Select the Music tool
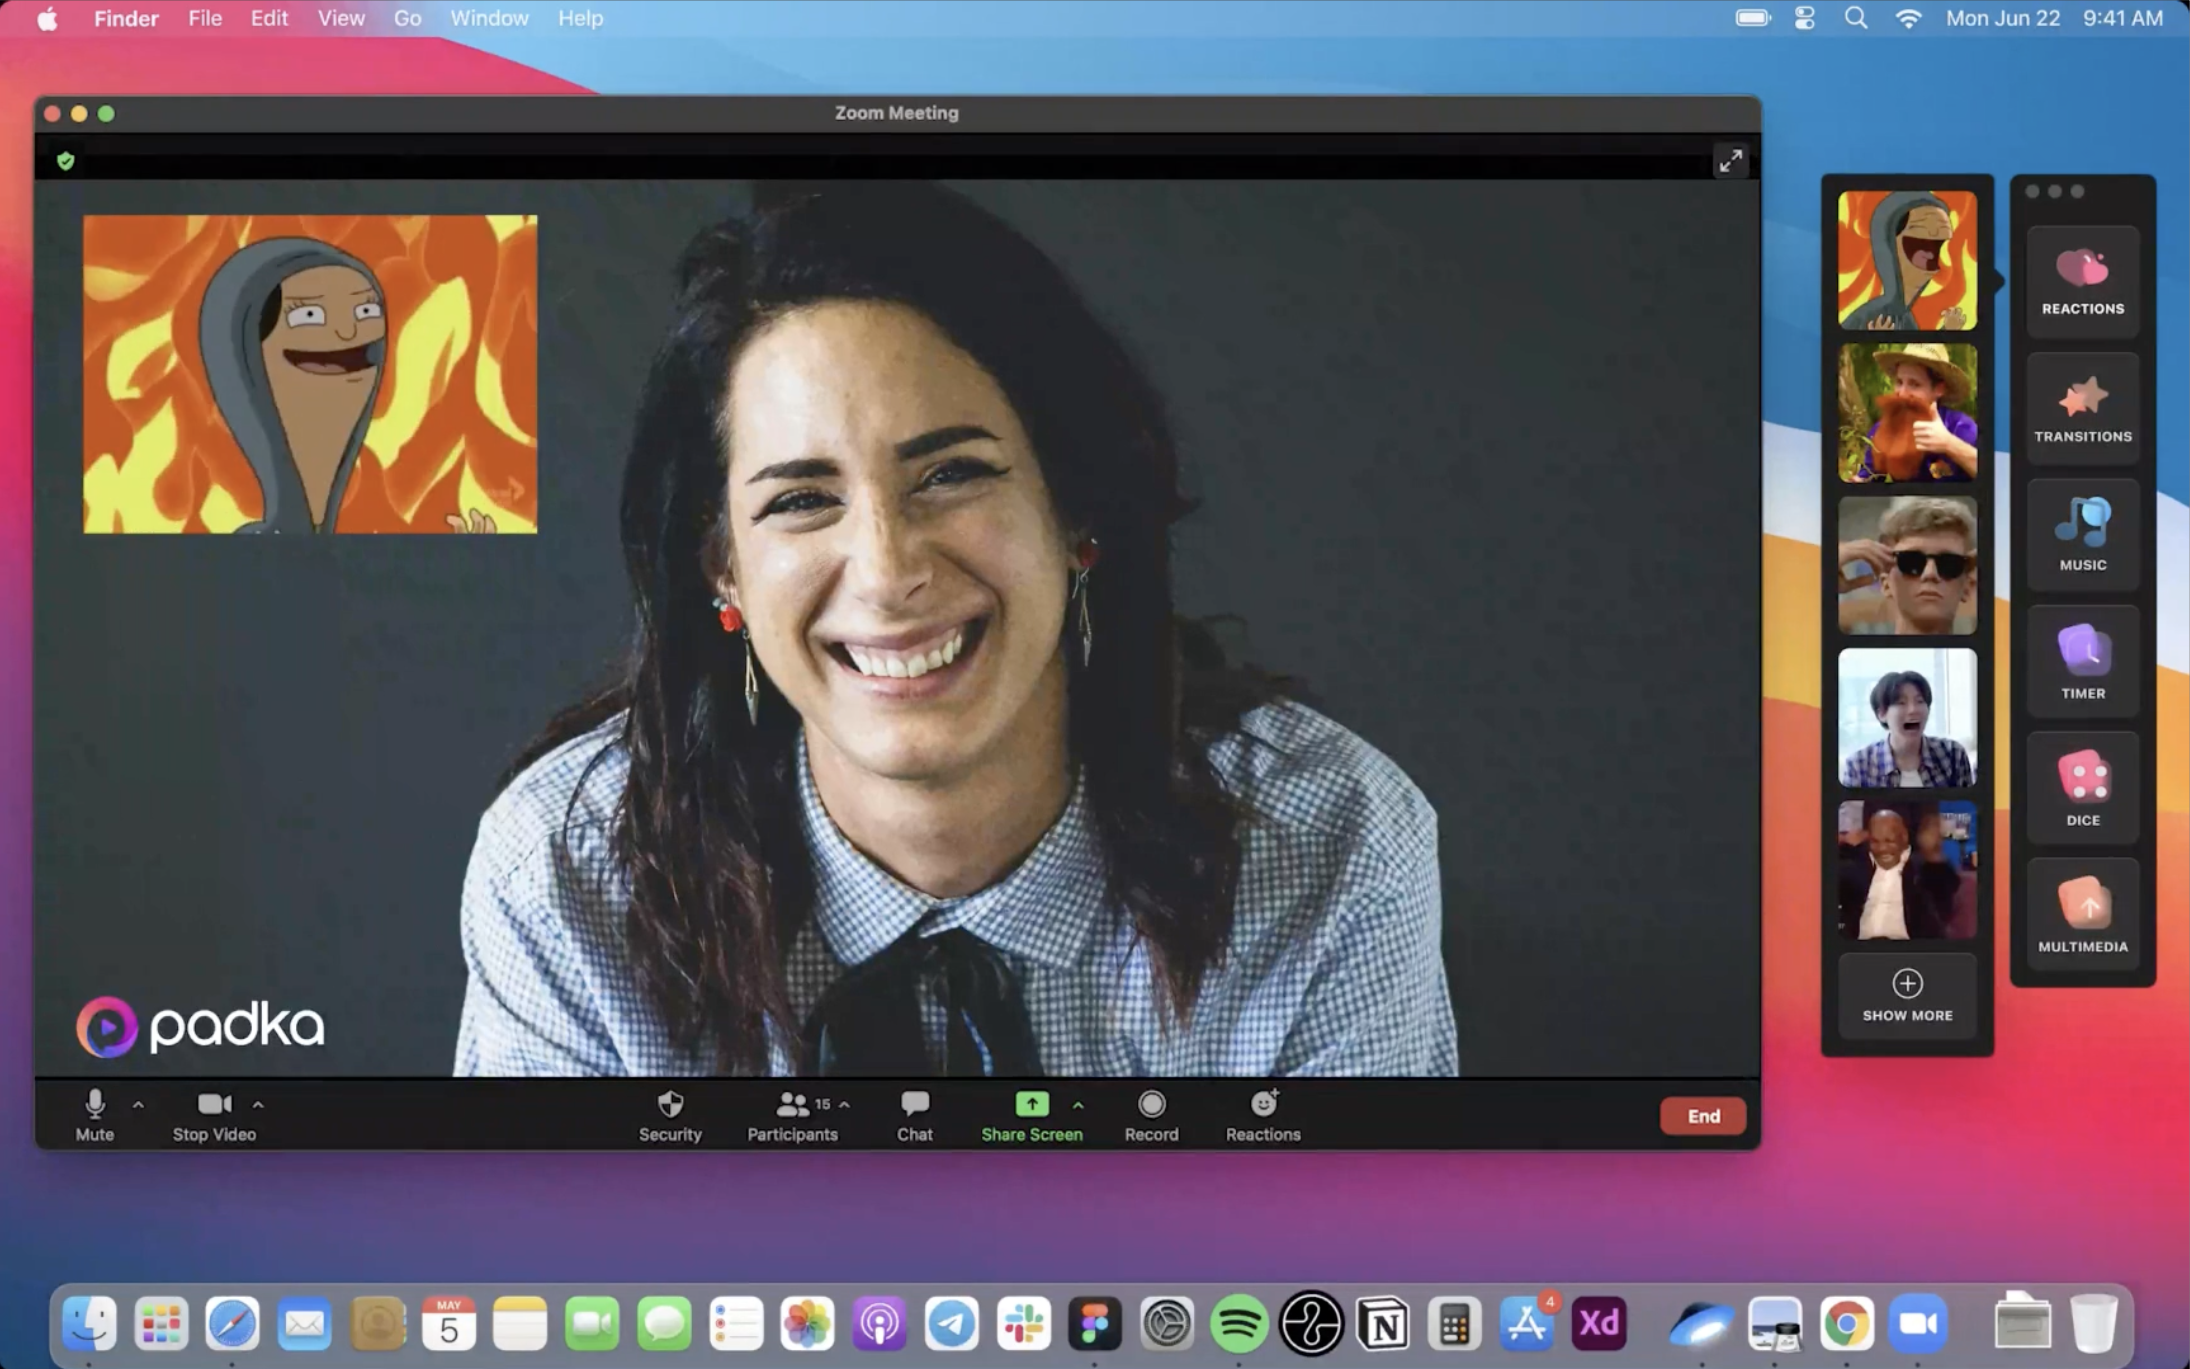 click(x=2082, y=536)
